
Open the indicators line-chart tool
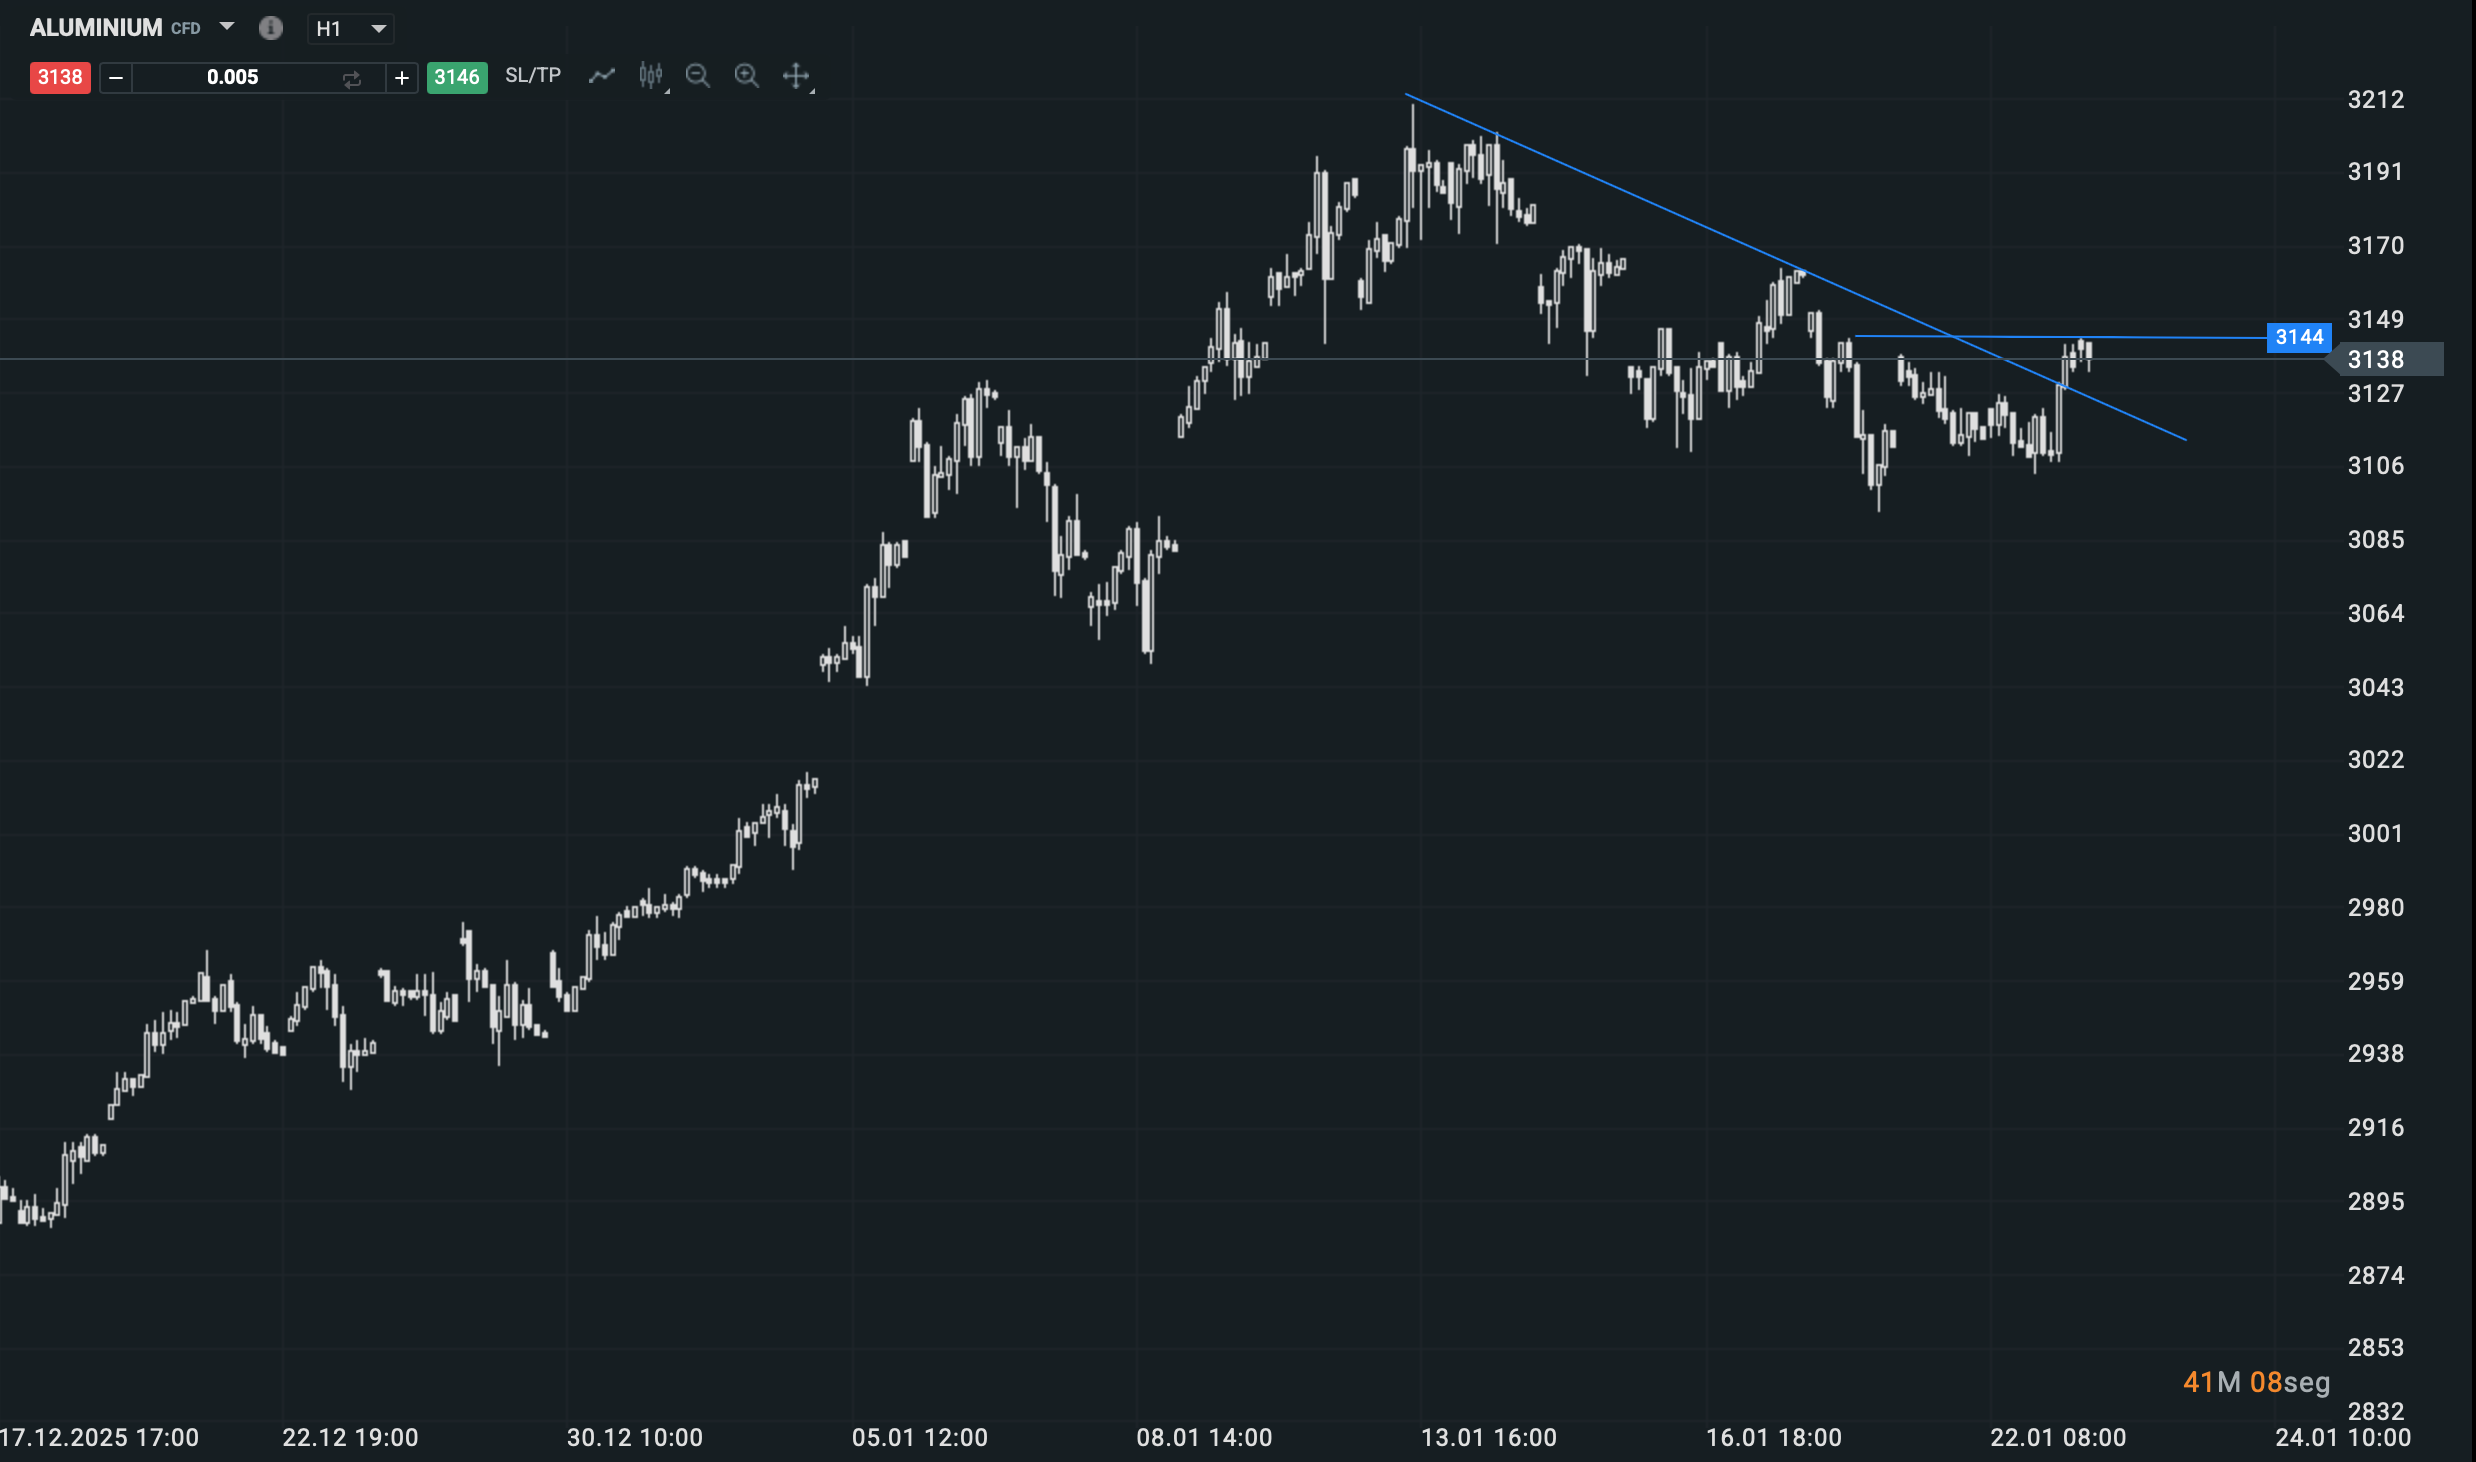click(601, 76)
